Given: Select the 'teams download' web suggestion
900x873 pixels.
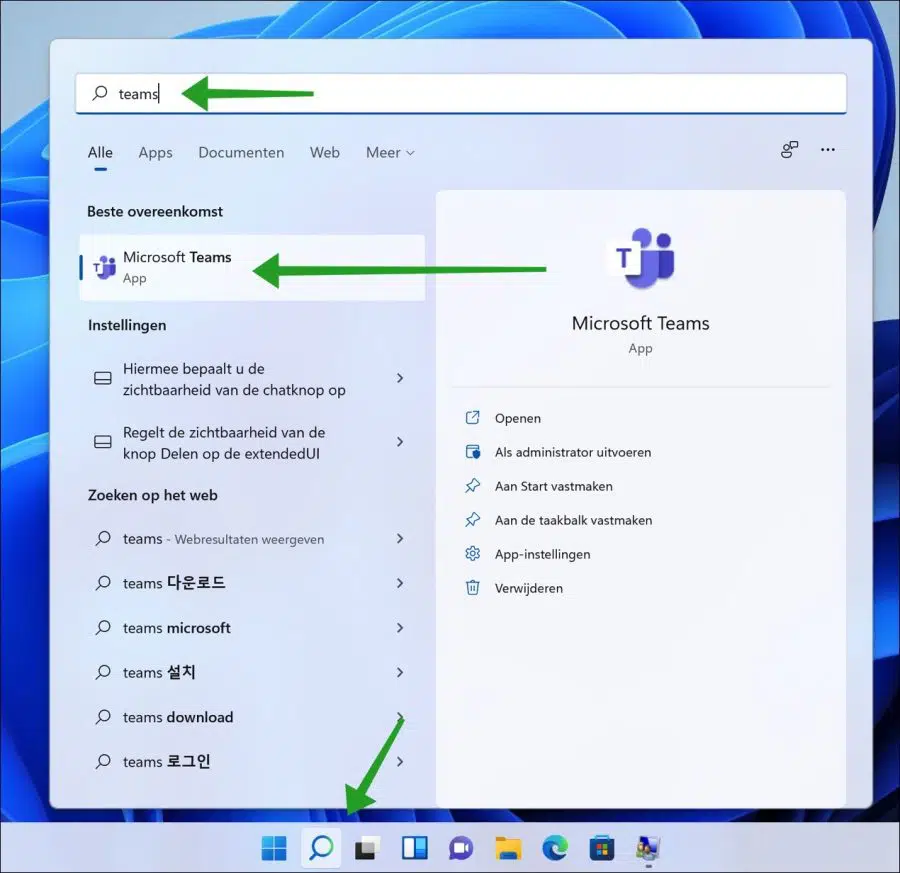Looking at the screenshot, I should 252,717.
